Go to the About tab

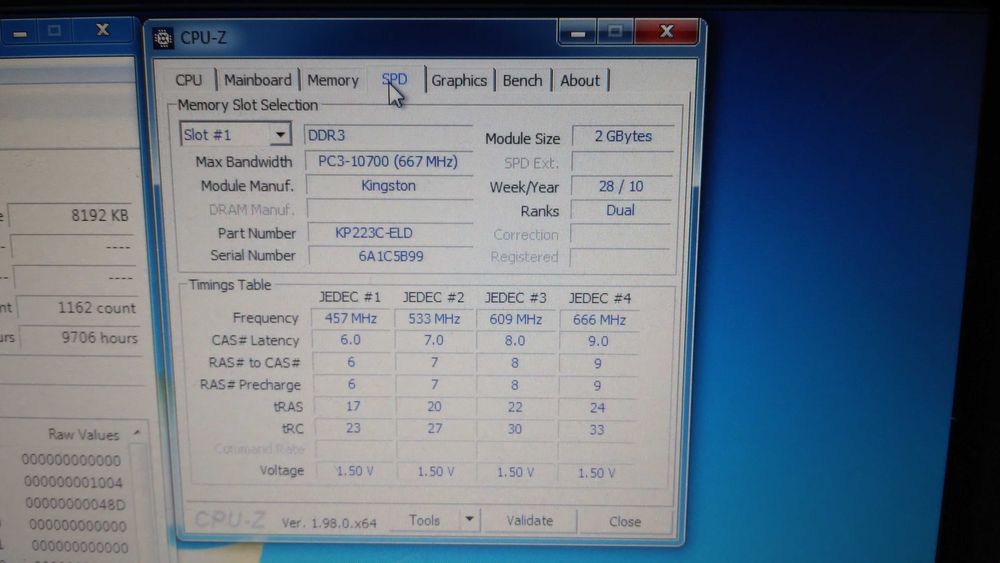click(580, 80)
